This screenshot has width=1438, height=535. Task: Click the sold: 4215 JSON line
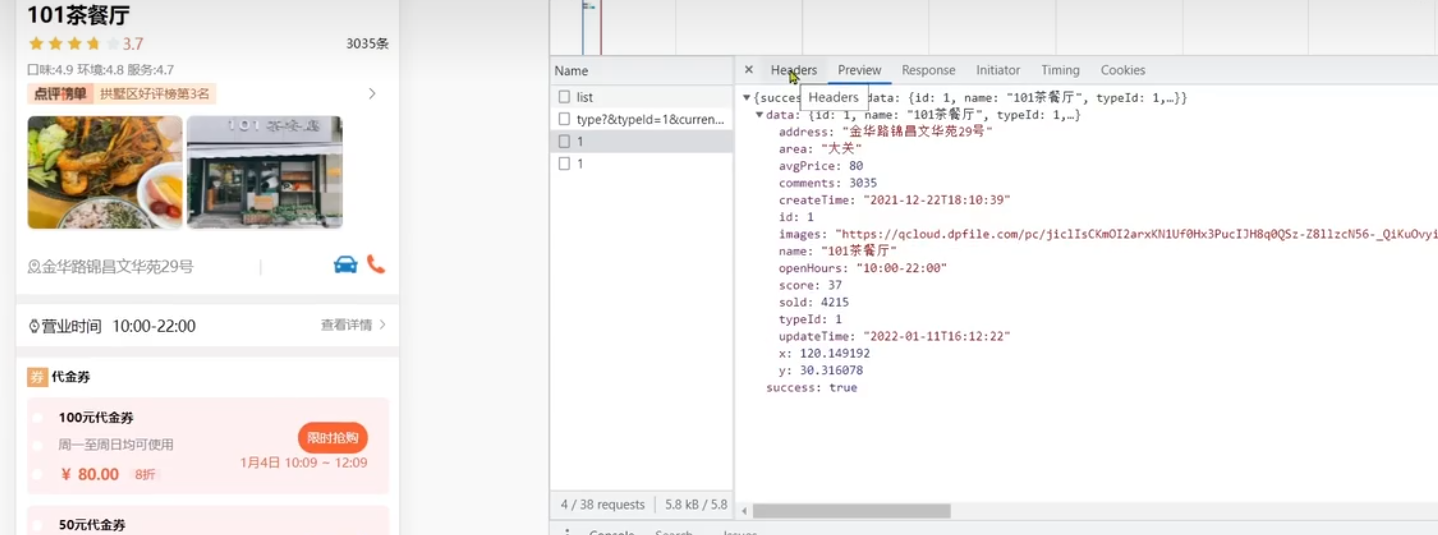(x=814, y=302)
